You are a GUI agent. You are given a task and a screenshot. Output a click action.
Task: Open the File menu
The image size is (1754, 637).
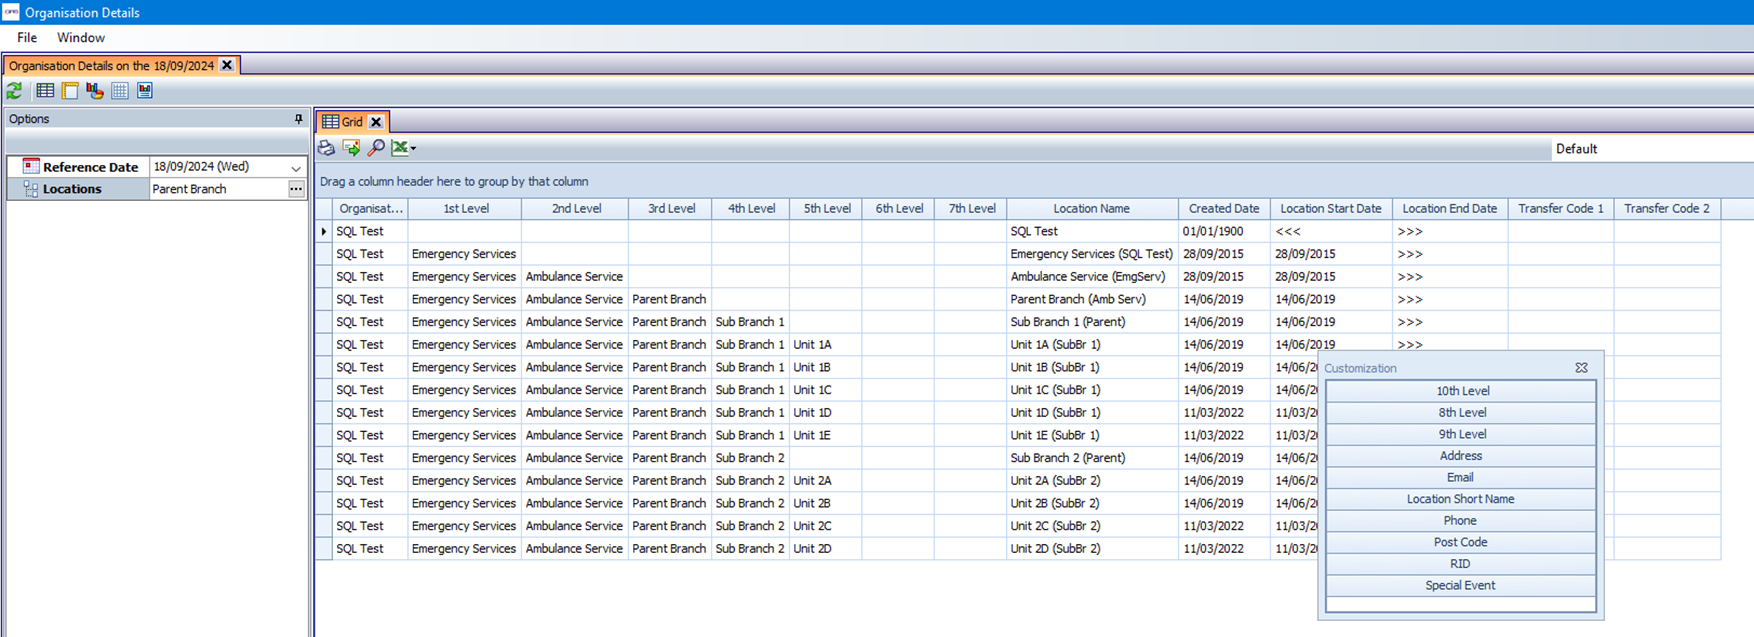pos(27,38)
